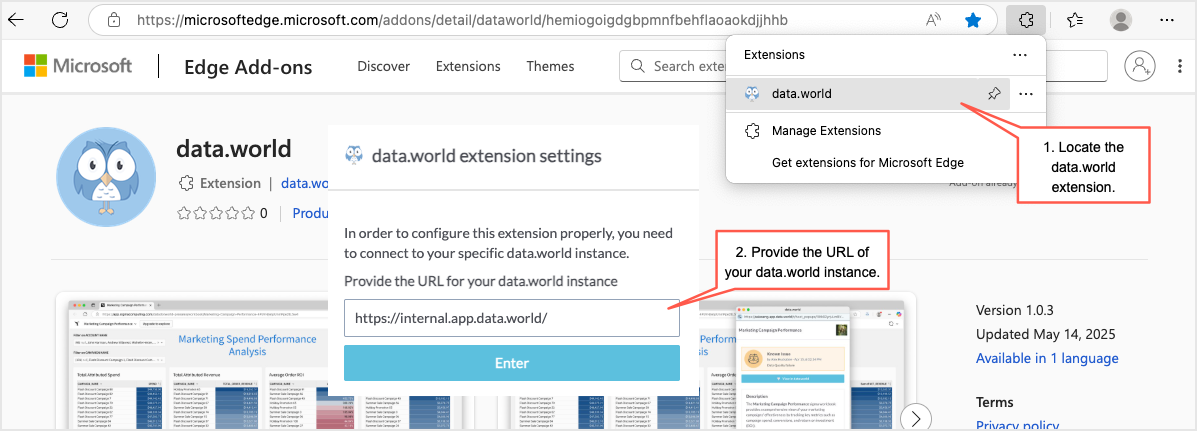Show next screenshot with carousel arrow
The image size is (1197, 431).
(916, 419)
